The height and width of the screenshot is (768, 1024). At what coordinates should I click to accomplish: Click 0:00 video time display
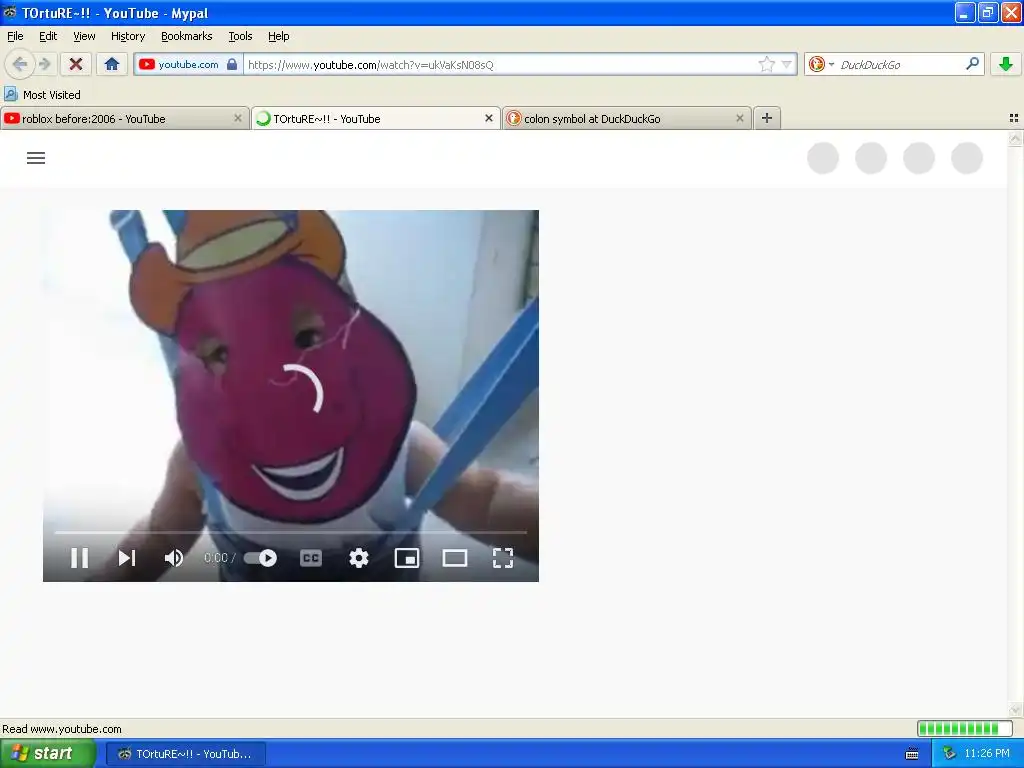pyautogui.click(x=216, y=558)
